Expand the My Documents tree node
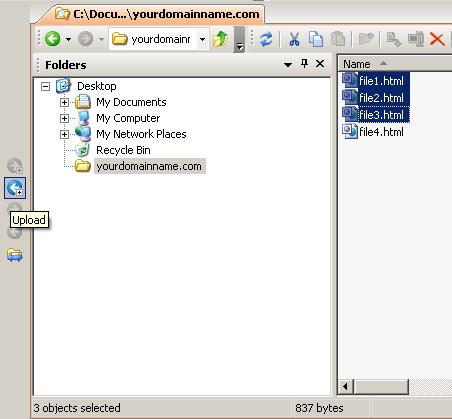This screenshot has height=419, width=452. click(x=64, y=102)
